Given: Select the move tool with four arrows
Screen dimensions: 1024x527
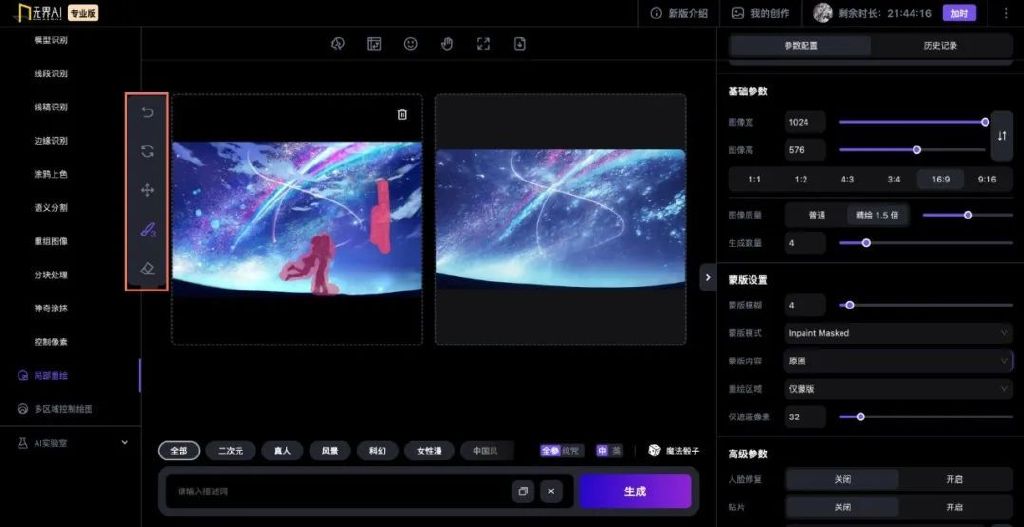Looking at the screenshot, I should point(148,190).
